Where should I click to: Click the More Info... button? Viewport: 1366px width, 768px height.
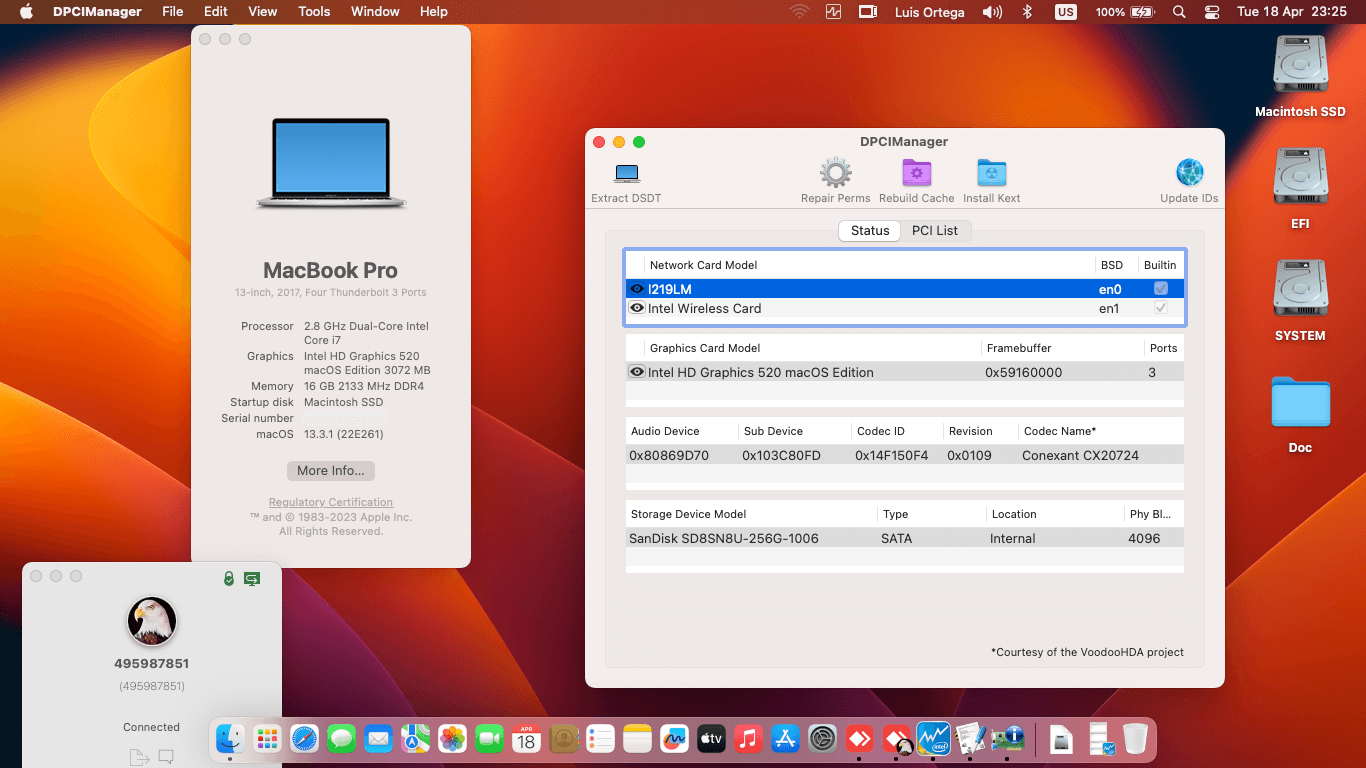click(x=331, y=470)
